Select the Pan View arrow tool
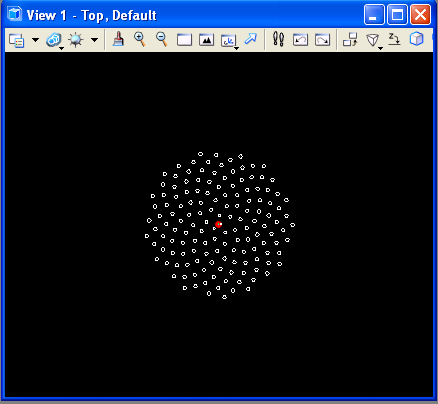Image resolution: width=438 pixels, height=404 pixels. click(x=250, y=39)
